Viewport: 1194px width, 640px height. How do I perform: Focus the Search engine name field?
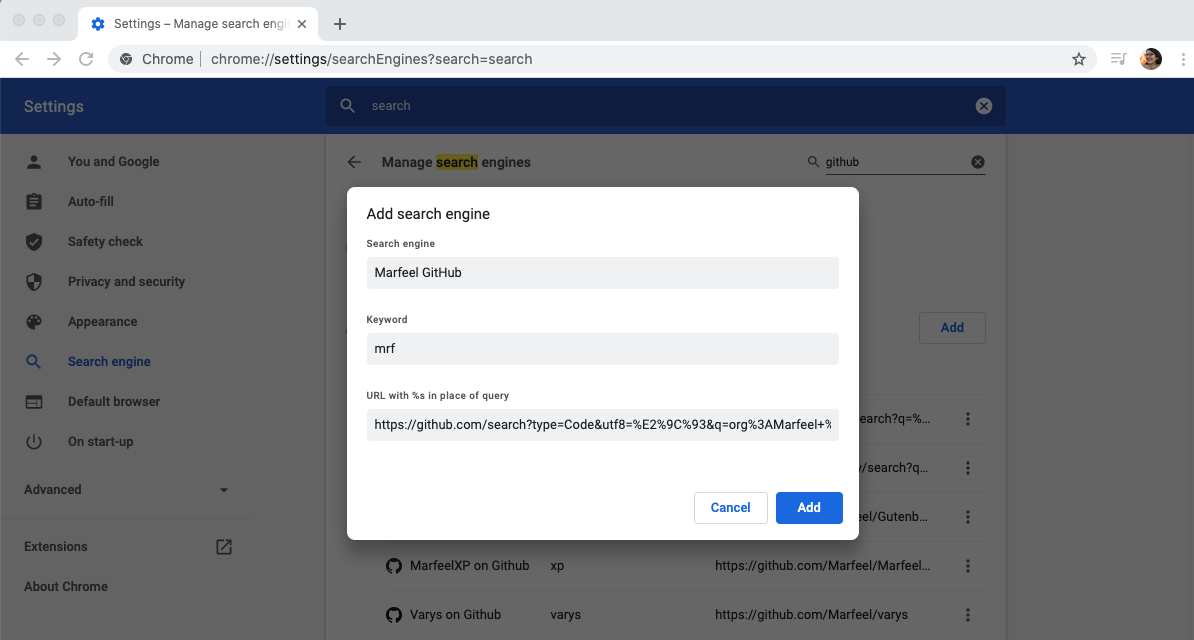click(x=602, y=273)
